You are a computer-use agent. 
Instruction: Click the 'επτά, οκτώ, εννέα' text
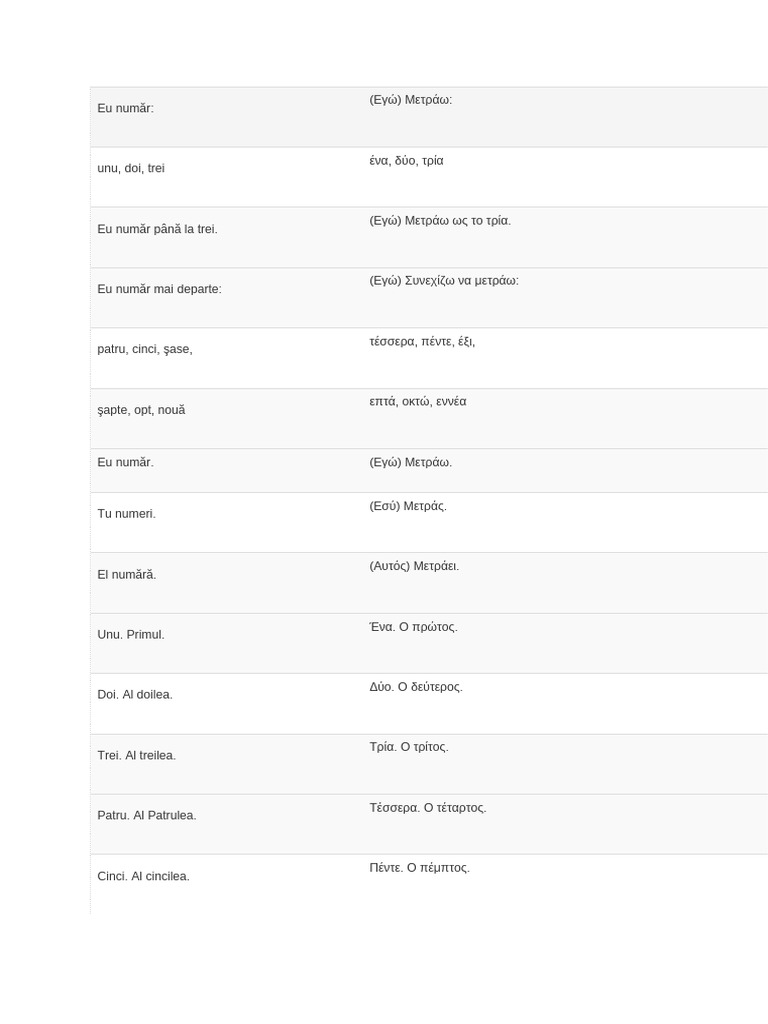418,402
